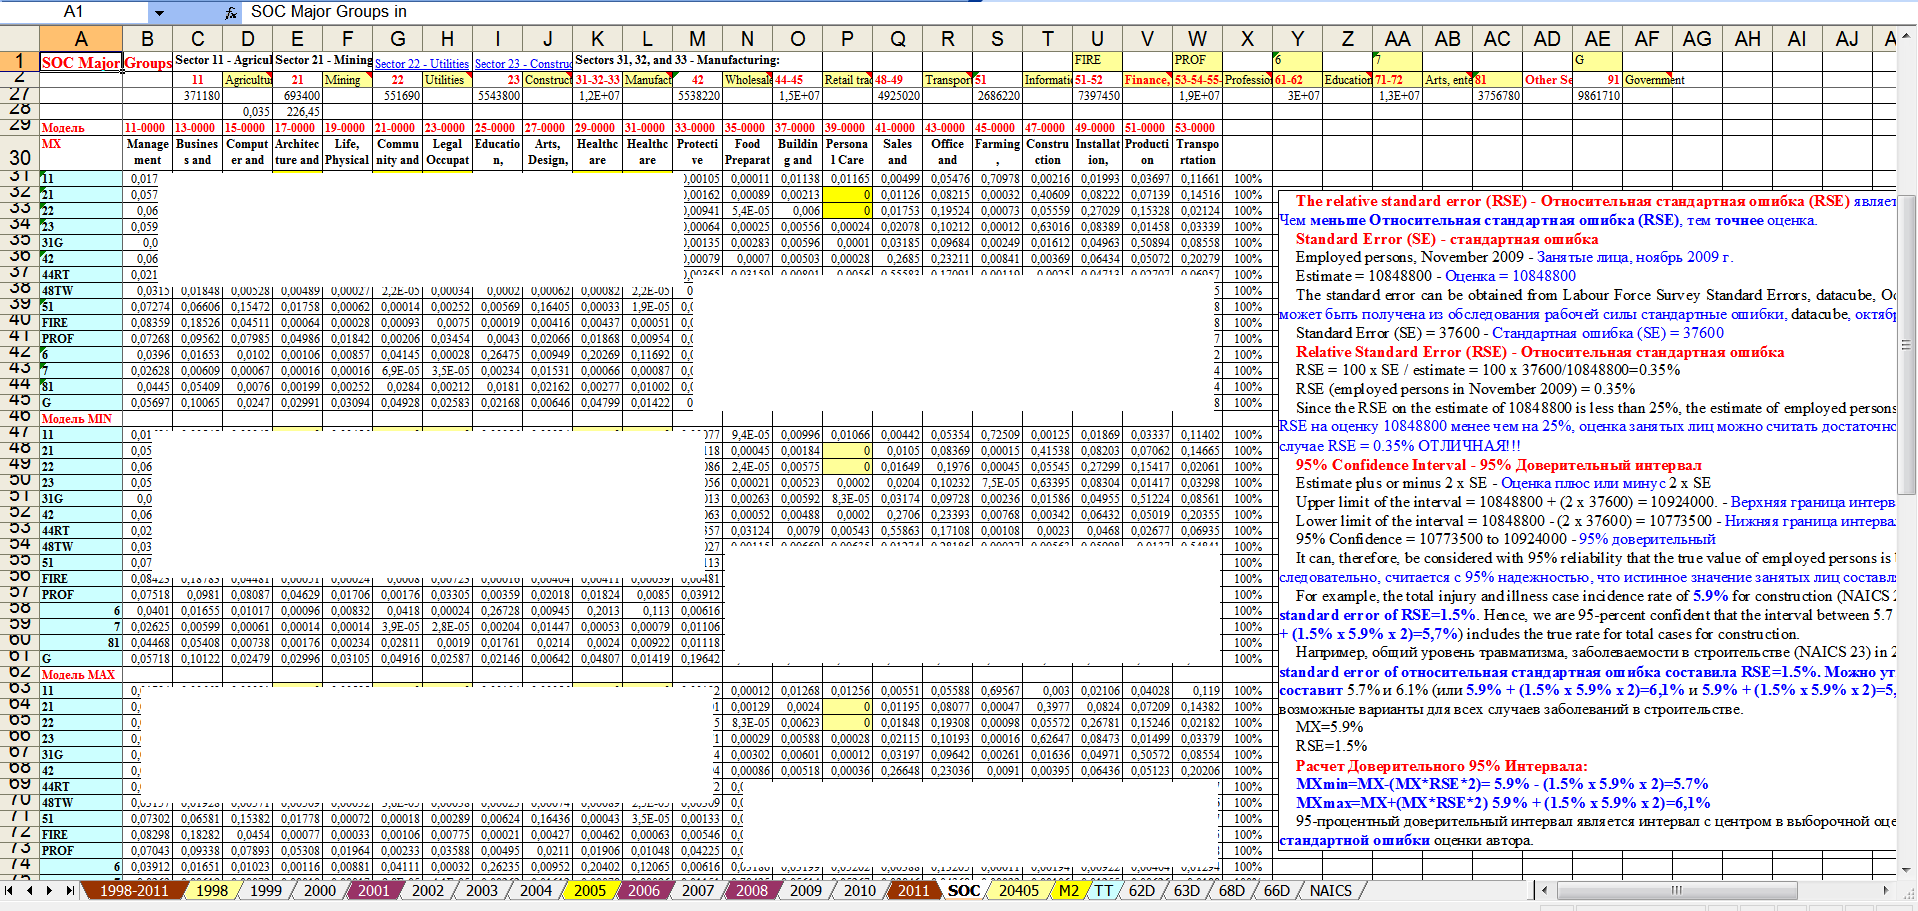Open the Sector 23 - Construction hyperlink
The width and height of the screenshot is (1918, 911).
(x=522, y=64)
